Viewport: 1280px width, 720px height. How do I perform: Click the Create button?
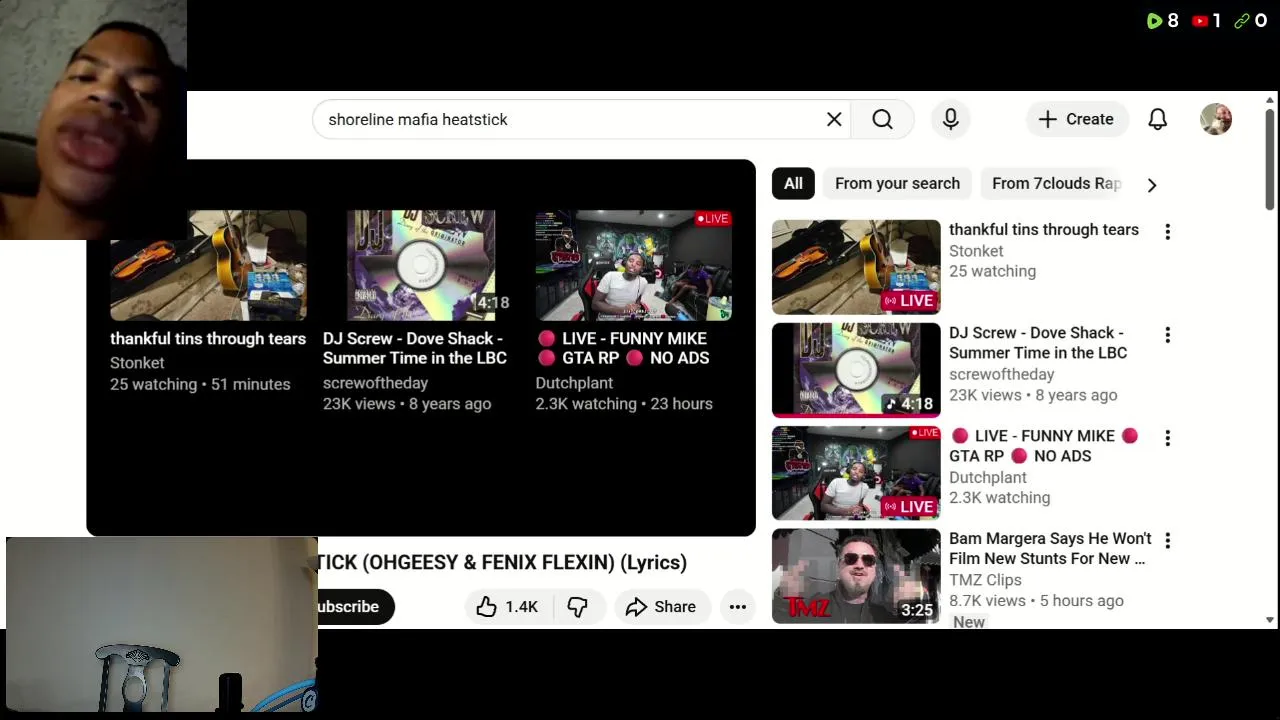coord(1077,119)
